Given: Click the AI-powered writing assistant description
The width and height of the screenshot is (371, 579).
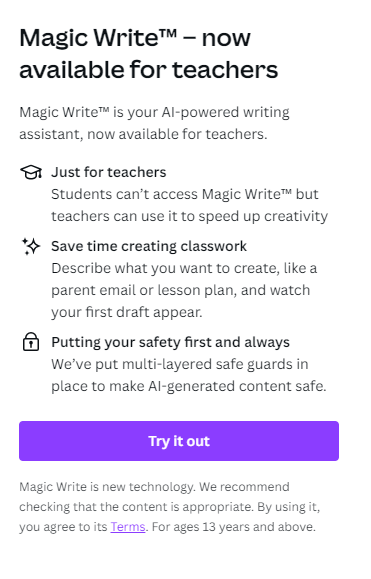Looking at the screenshot, I should coord(154,123).
